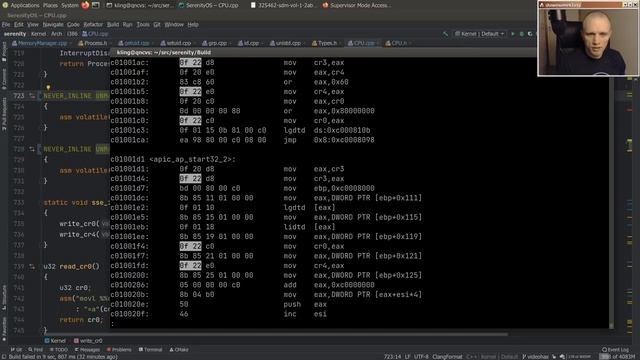
Task: Open the Project tool window sidebar button
Action: (4, 51)
